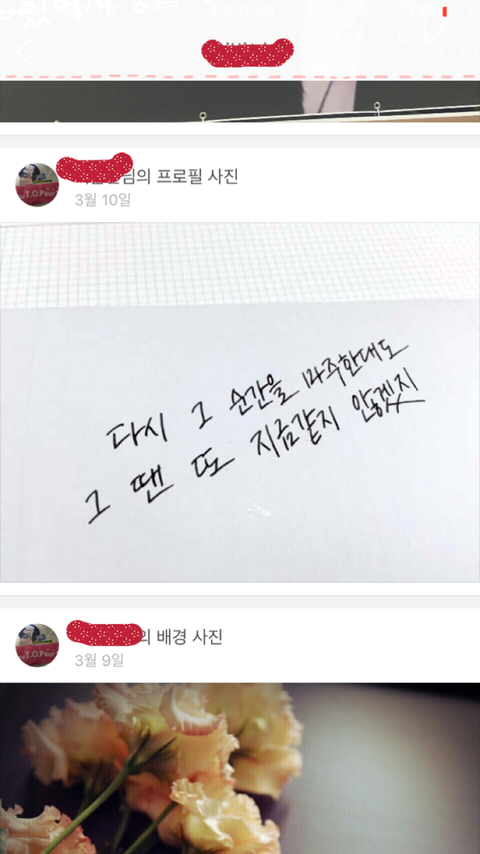Tap the red battery indicator icon
This screenshot has height=854, width=480.
click(x=445, y=11)
